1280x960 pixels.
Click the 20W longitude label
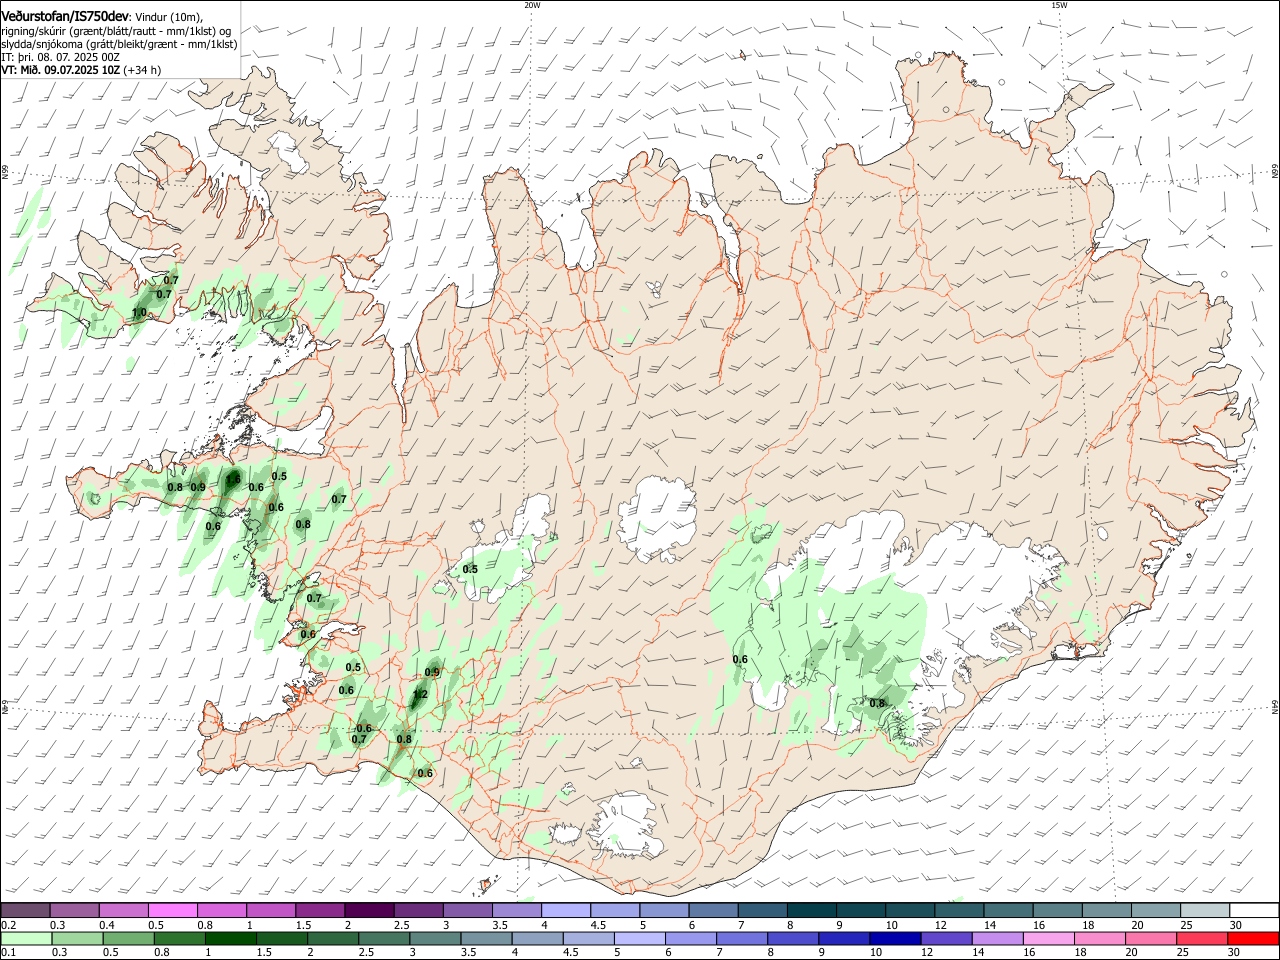[x=532, y=5]
